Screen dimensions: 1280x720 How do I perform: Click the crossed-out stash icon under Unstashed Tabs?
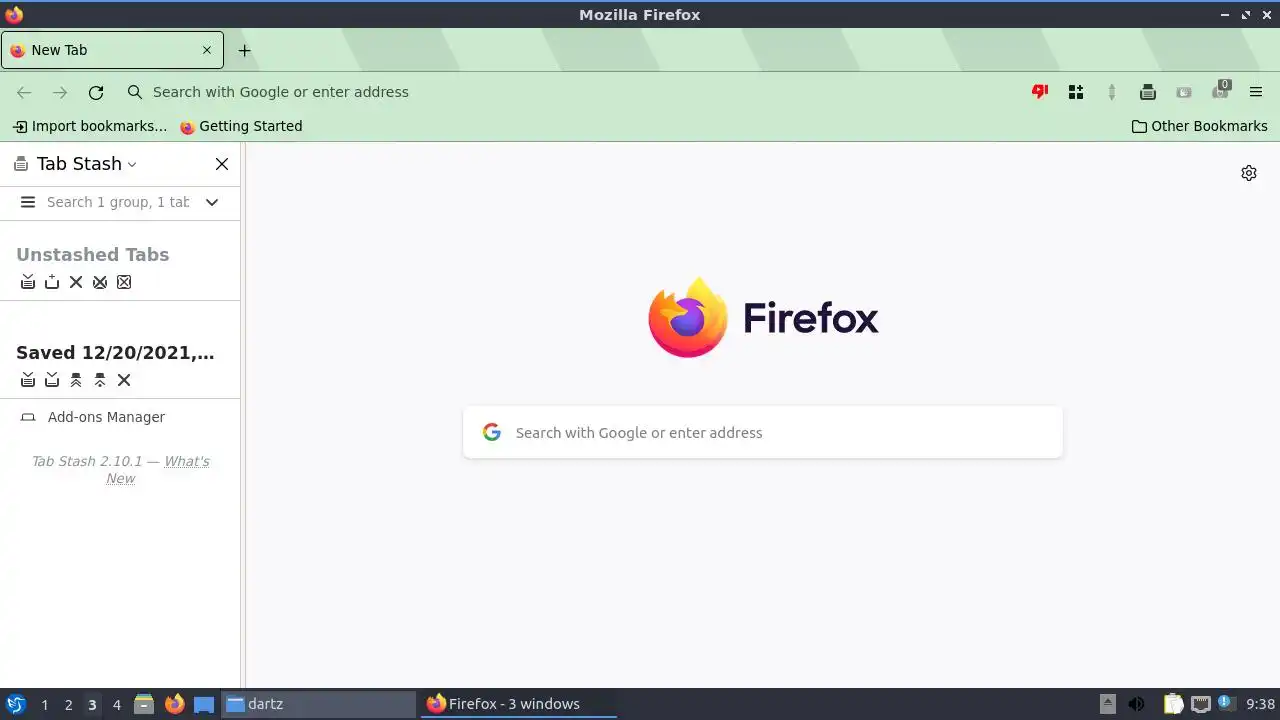(x=100, y=282)
